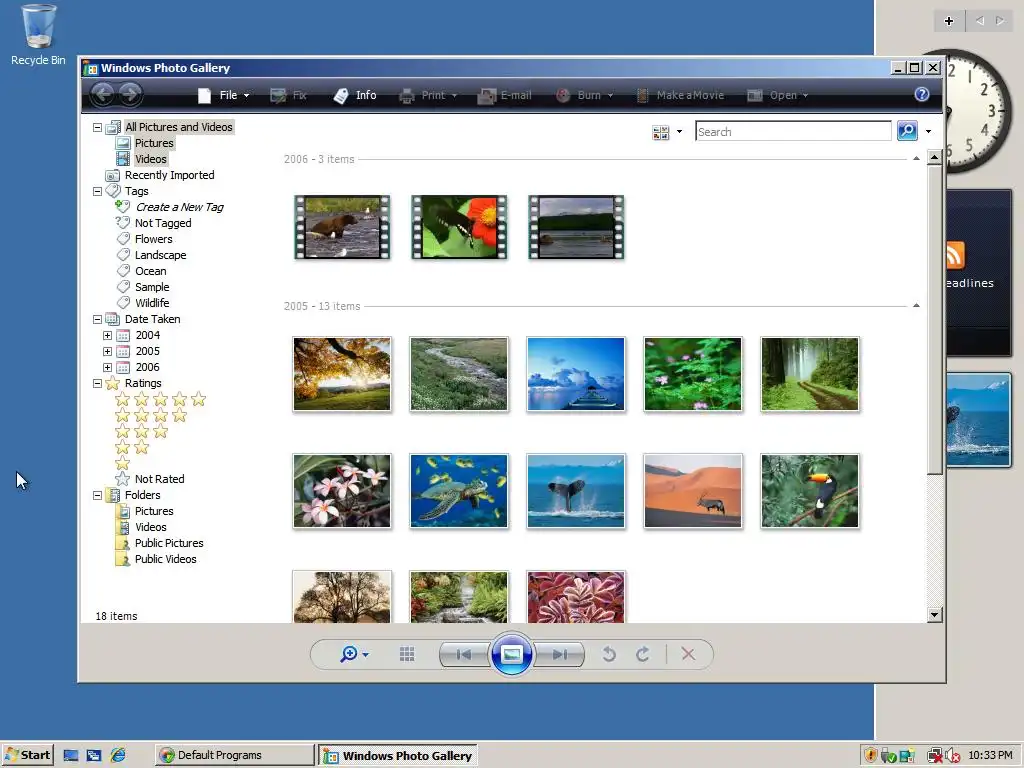Switch to Default Programs taskbar button
This screenshot has width=1024, height=768.
pos(235,755)
